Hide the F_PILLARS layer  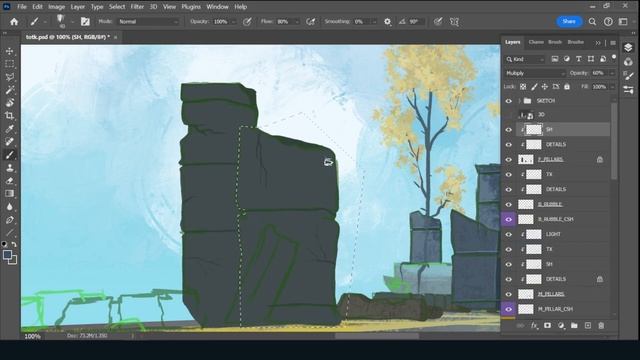point(509,160)
